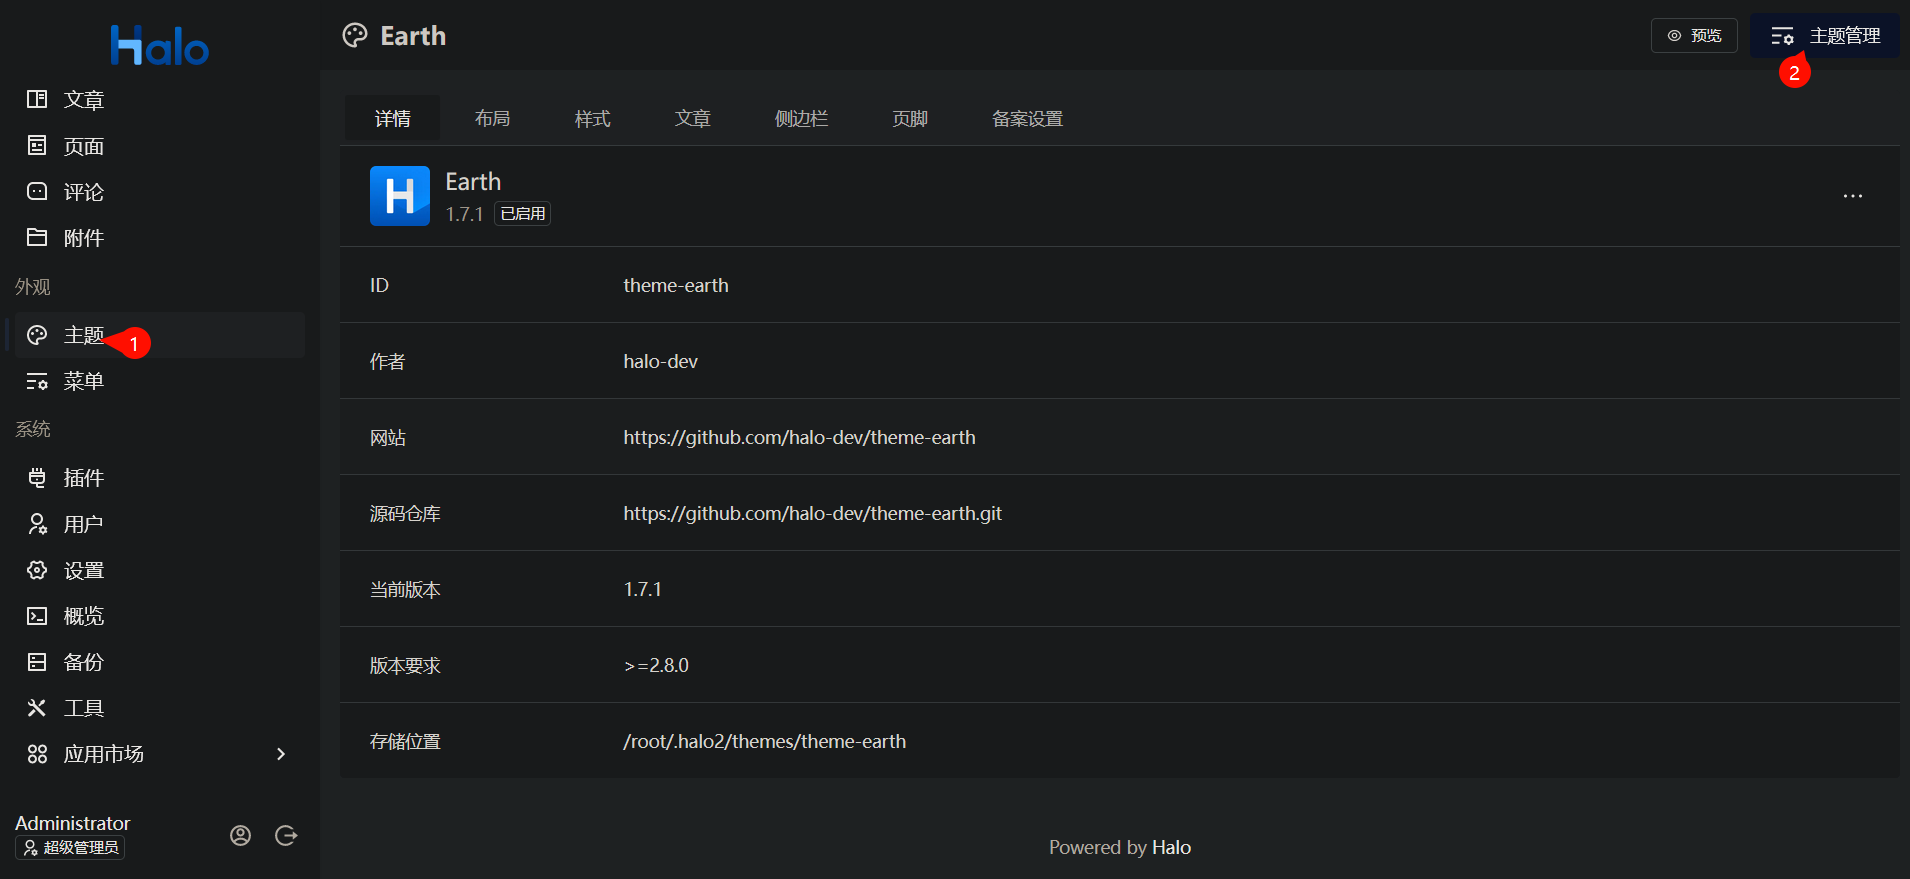This screenshot has width=1910, height=879.
Task: Select the >=2.8.0 version requirement
Action: pyautogui.click(x=656, y=665)
